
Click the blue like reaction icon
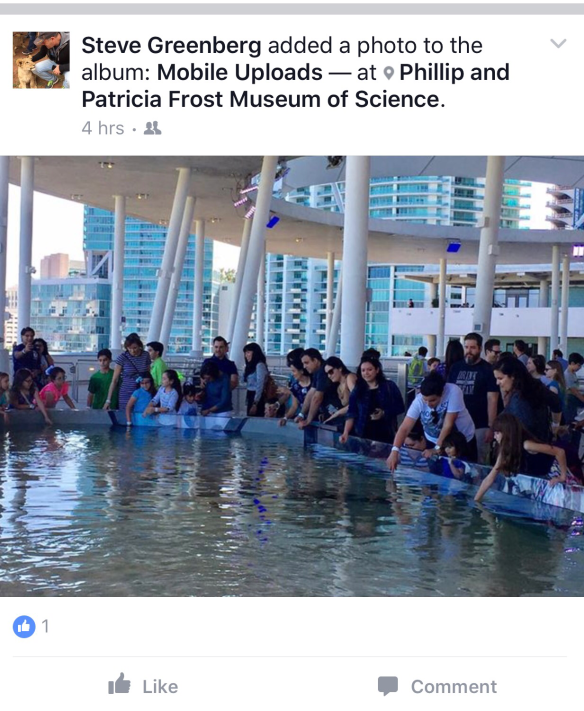click(24, 627)
